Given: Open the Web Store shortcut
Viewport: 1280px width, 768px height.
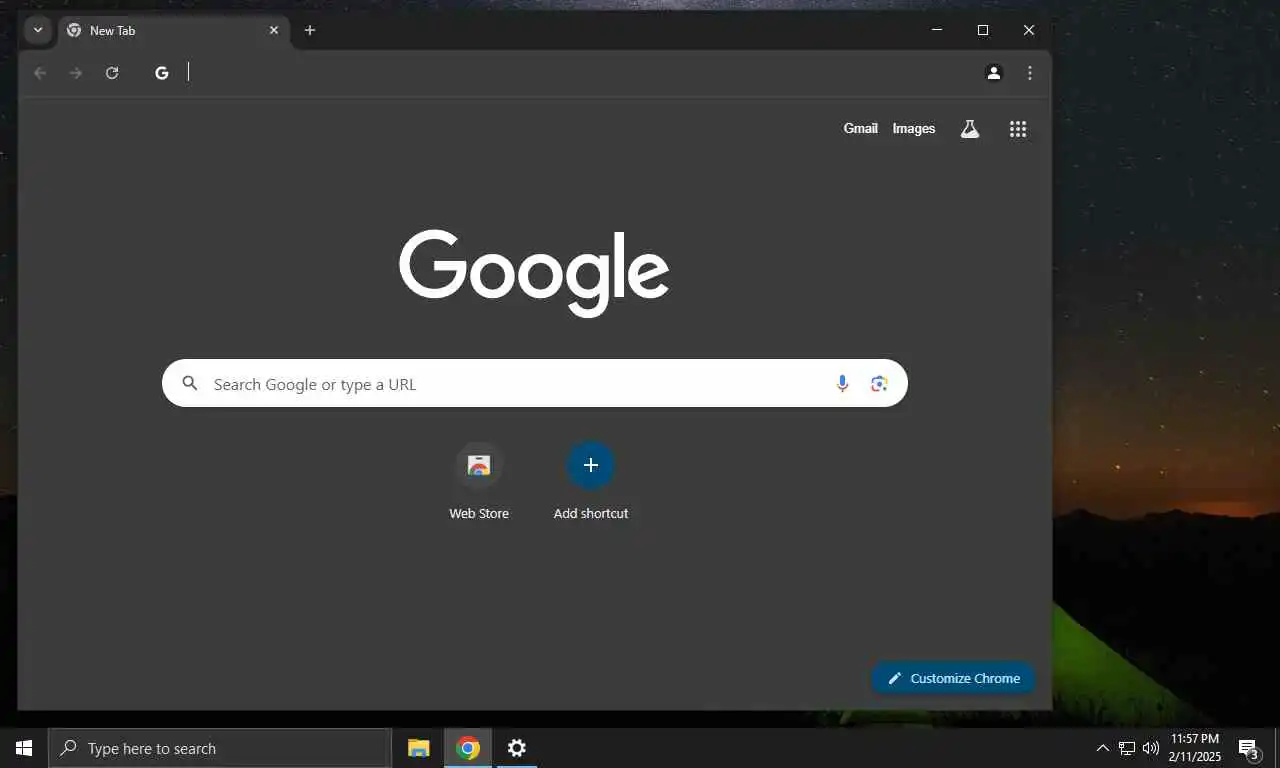Looking at the screenshot, I should [x=479, y=482].
